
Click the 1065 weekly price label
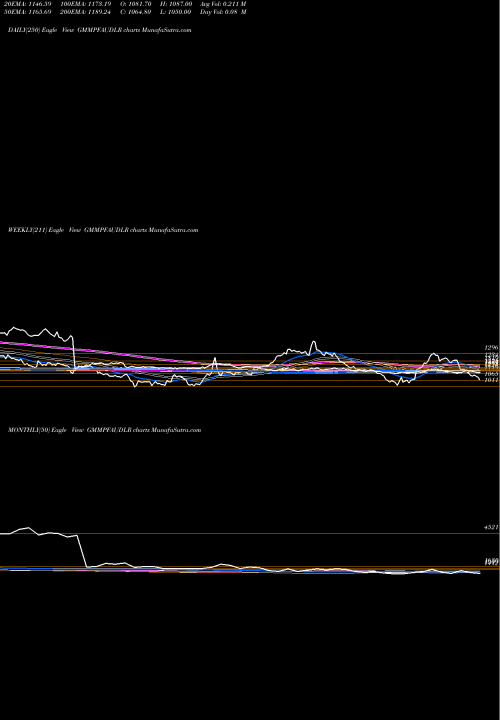pyautogui.click(x=491, y=374)
